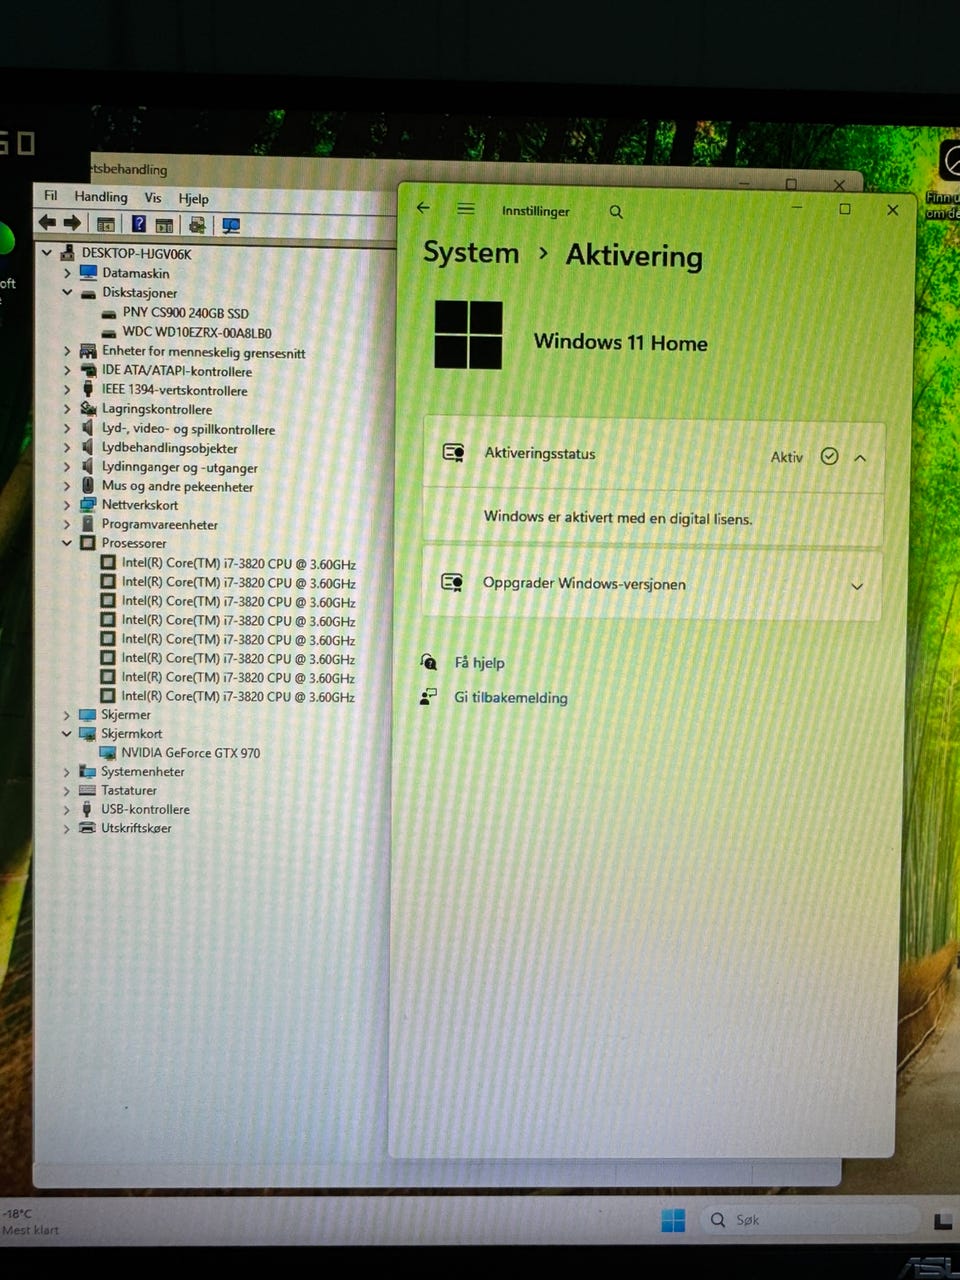This screenshot has height=1280, width=960.
Task: Click the Aktiveringsstatus certificate icon
Action: point(453,452)
